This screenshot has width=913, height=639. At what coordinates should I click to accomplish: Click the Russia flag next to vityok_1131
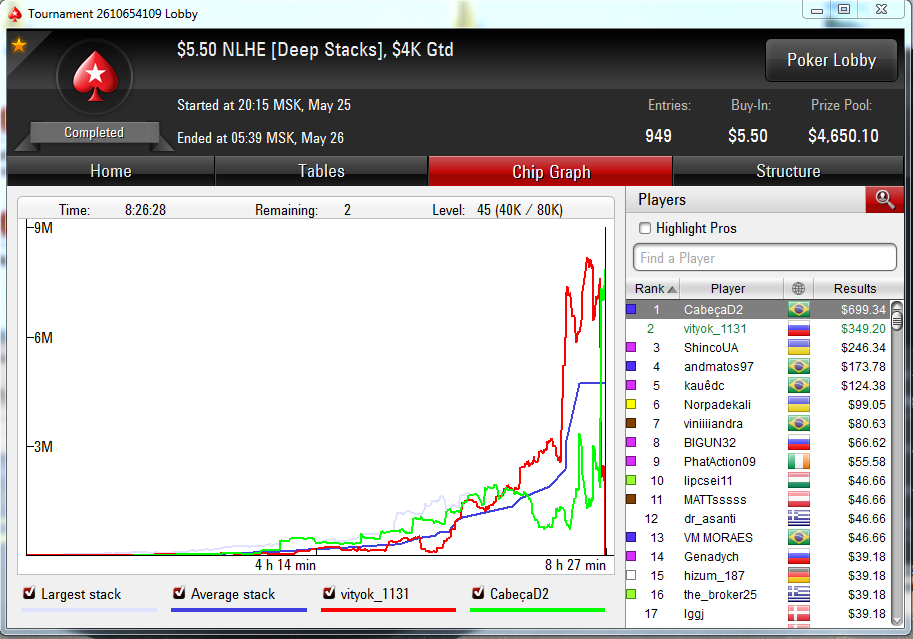click(x=798, y=329)
